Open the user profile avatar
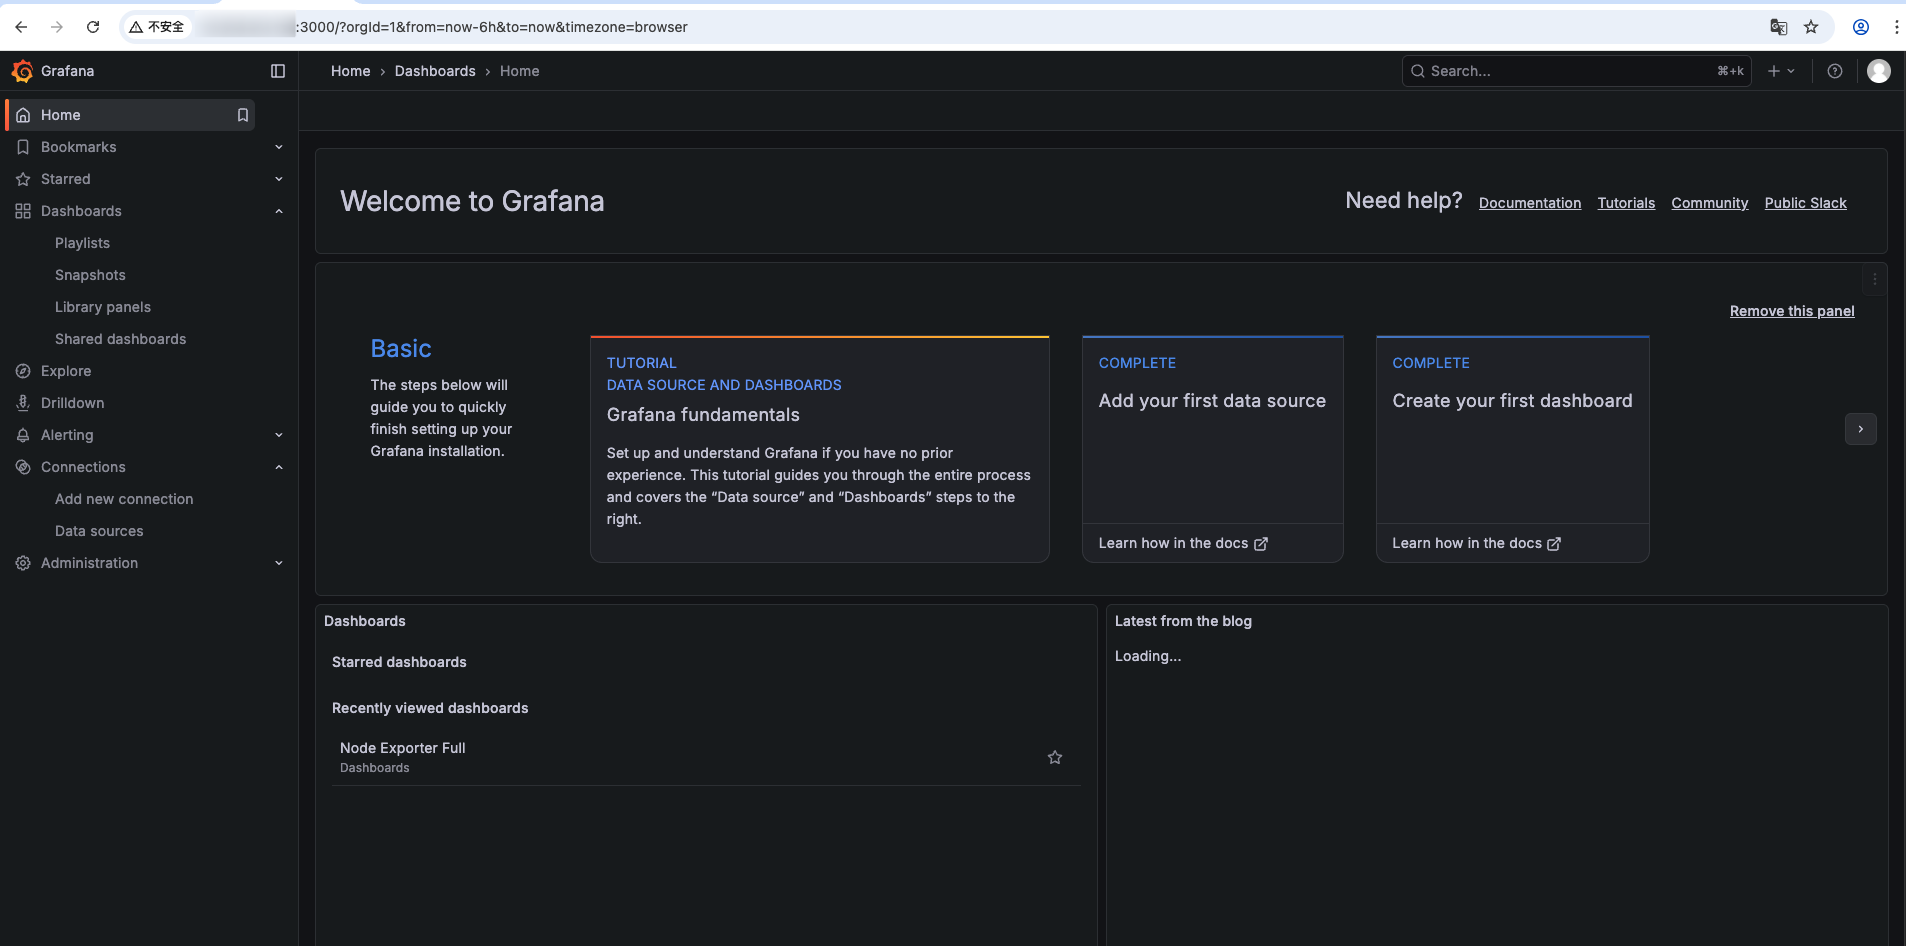This screenshot has width=1906, height=946. [x=1879, y=71]
